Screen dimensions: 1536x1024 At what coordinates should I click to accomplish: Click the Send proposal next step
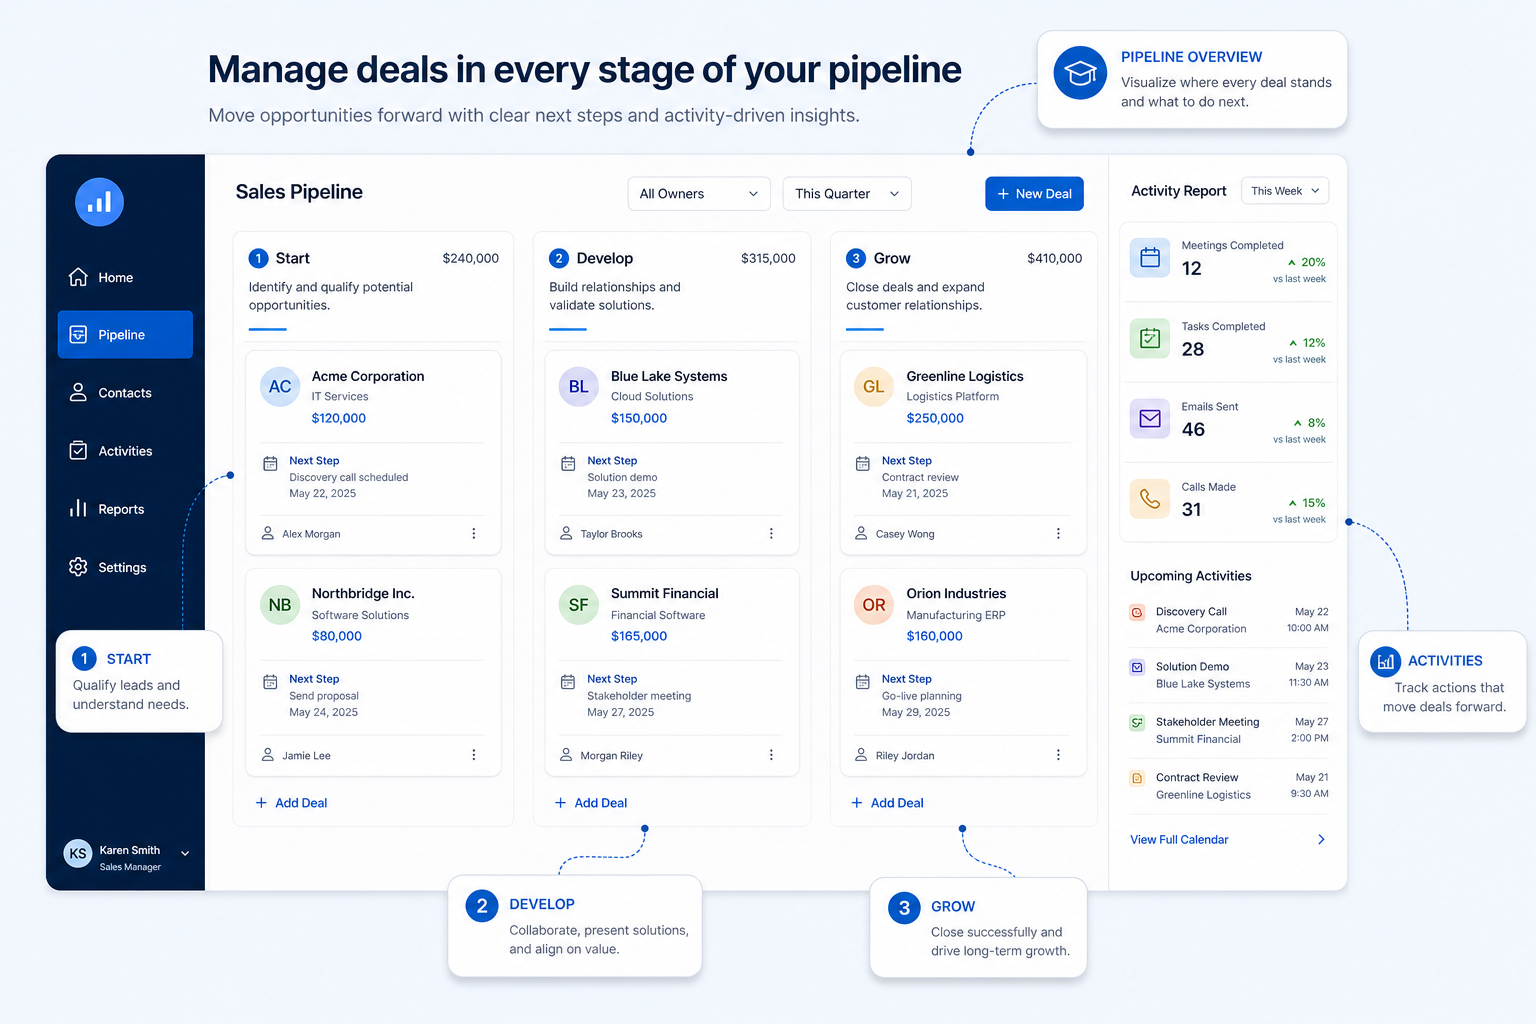coord(324,696)
